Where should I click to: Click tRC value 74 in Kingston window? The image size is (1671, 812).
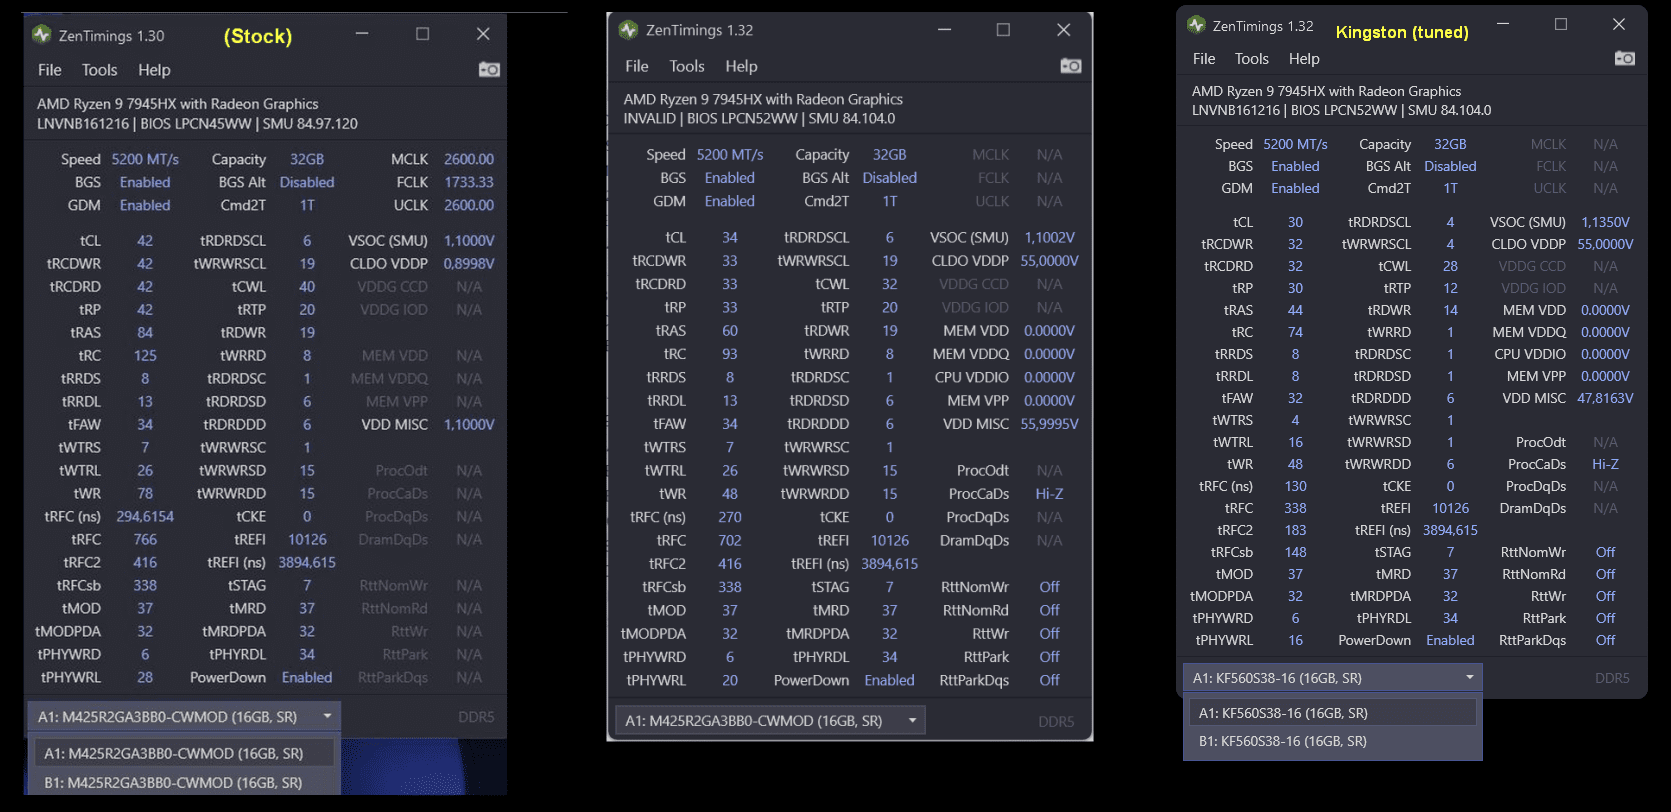click(1295, 332)
